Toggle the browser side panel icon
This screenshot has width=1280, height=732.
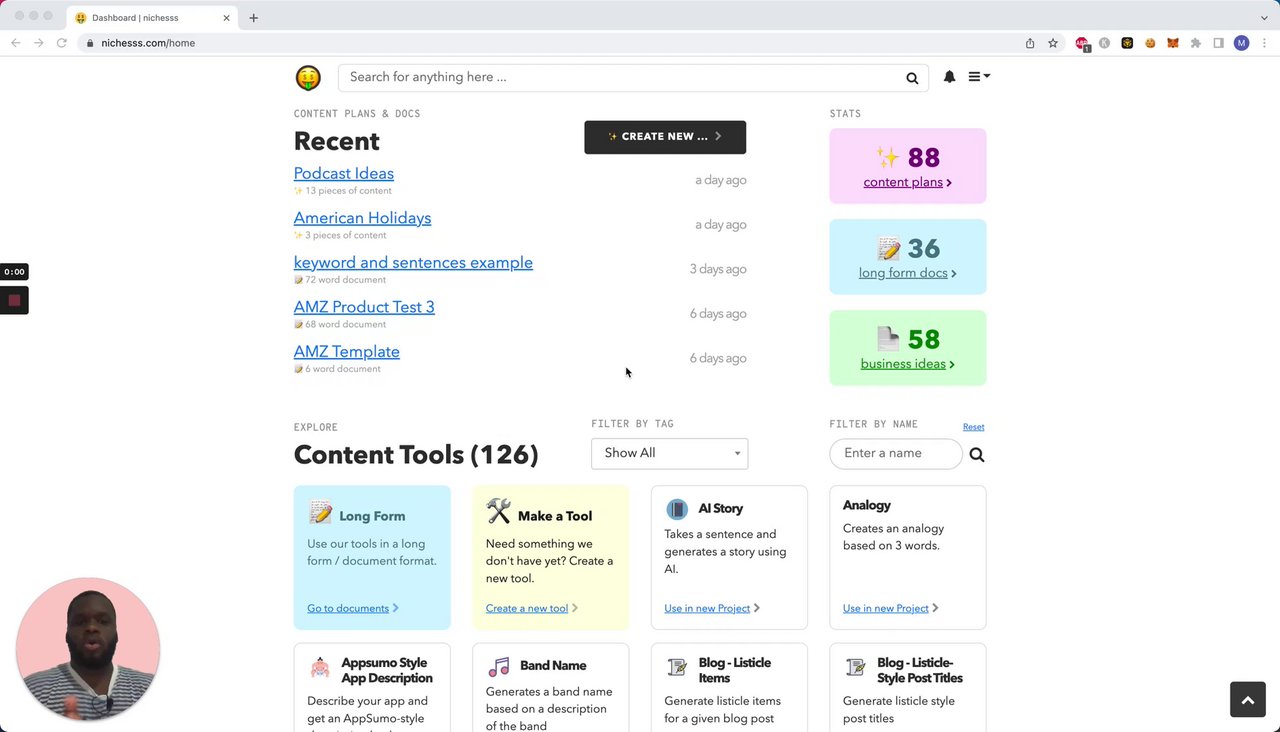click(1218, 43)
